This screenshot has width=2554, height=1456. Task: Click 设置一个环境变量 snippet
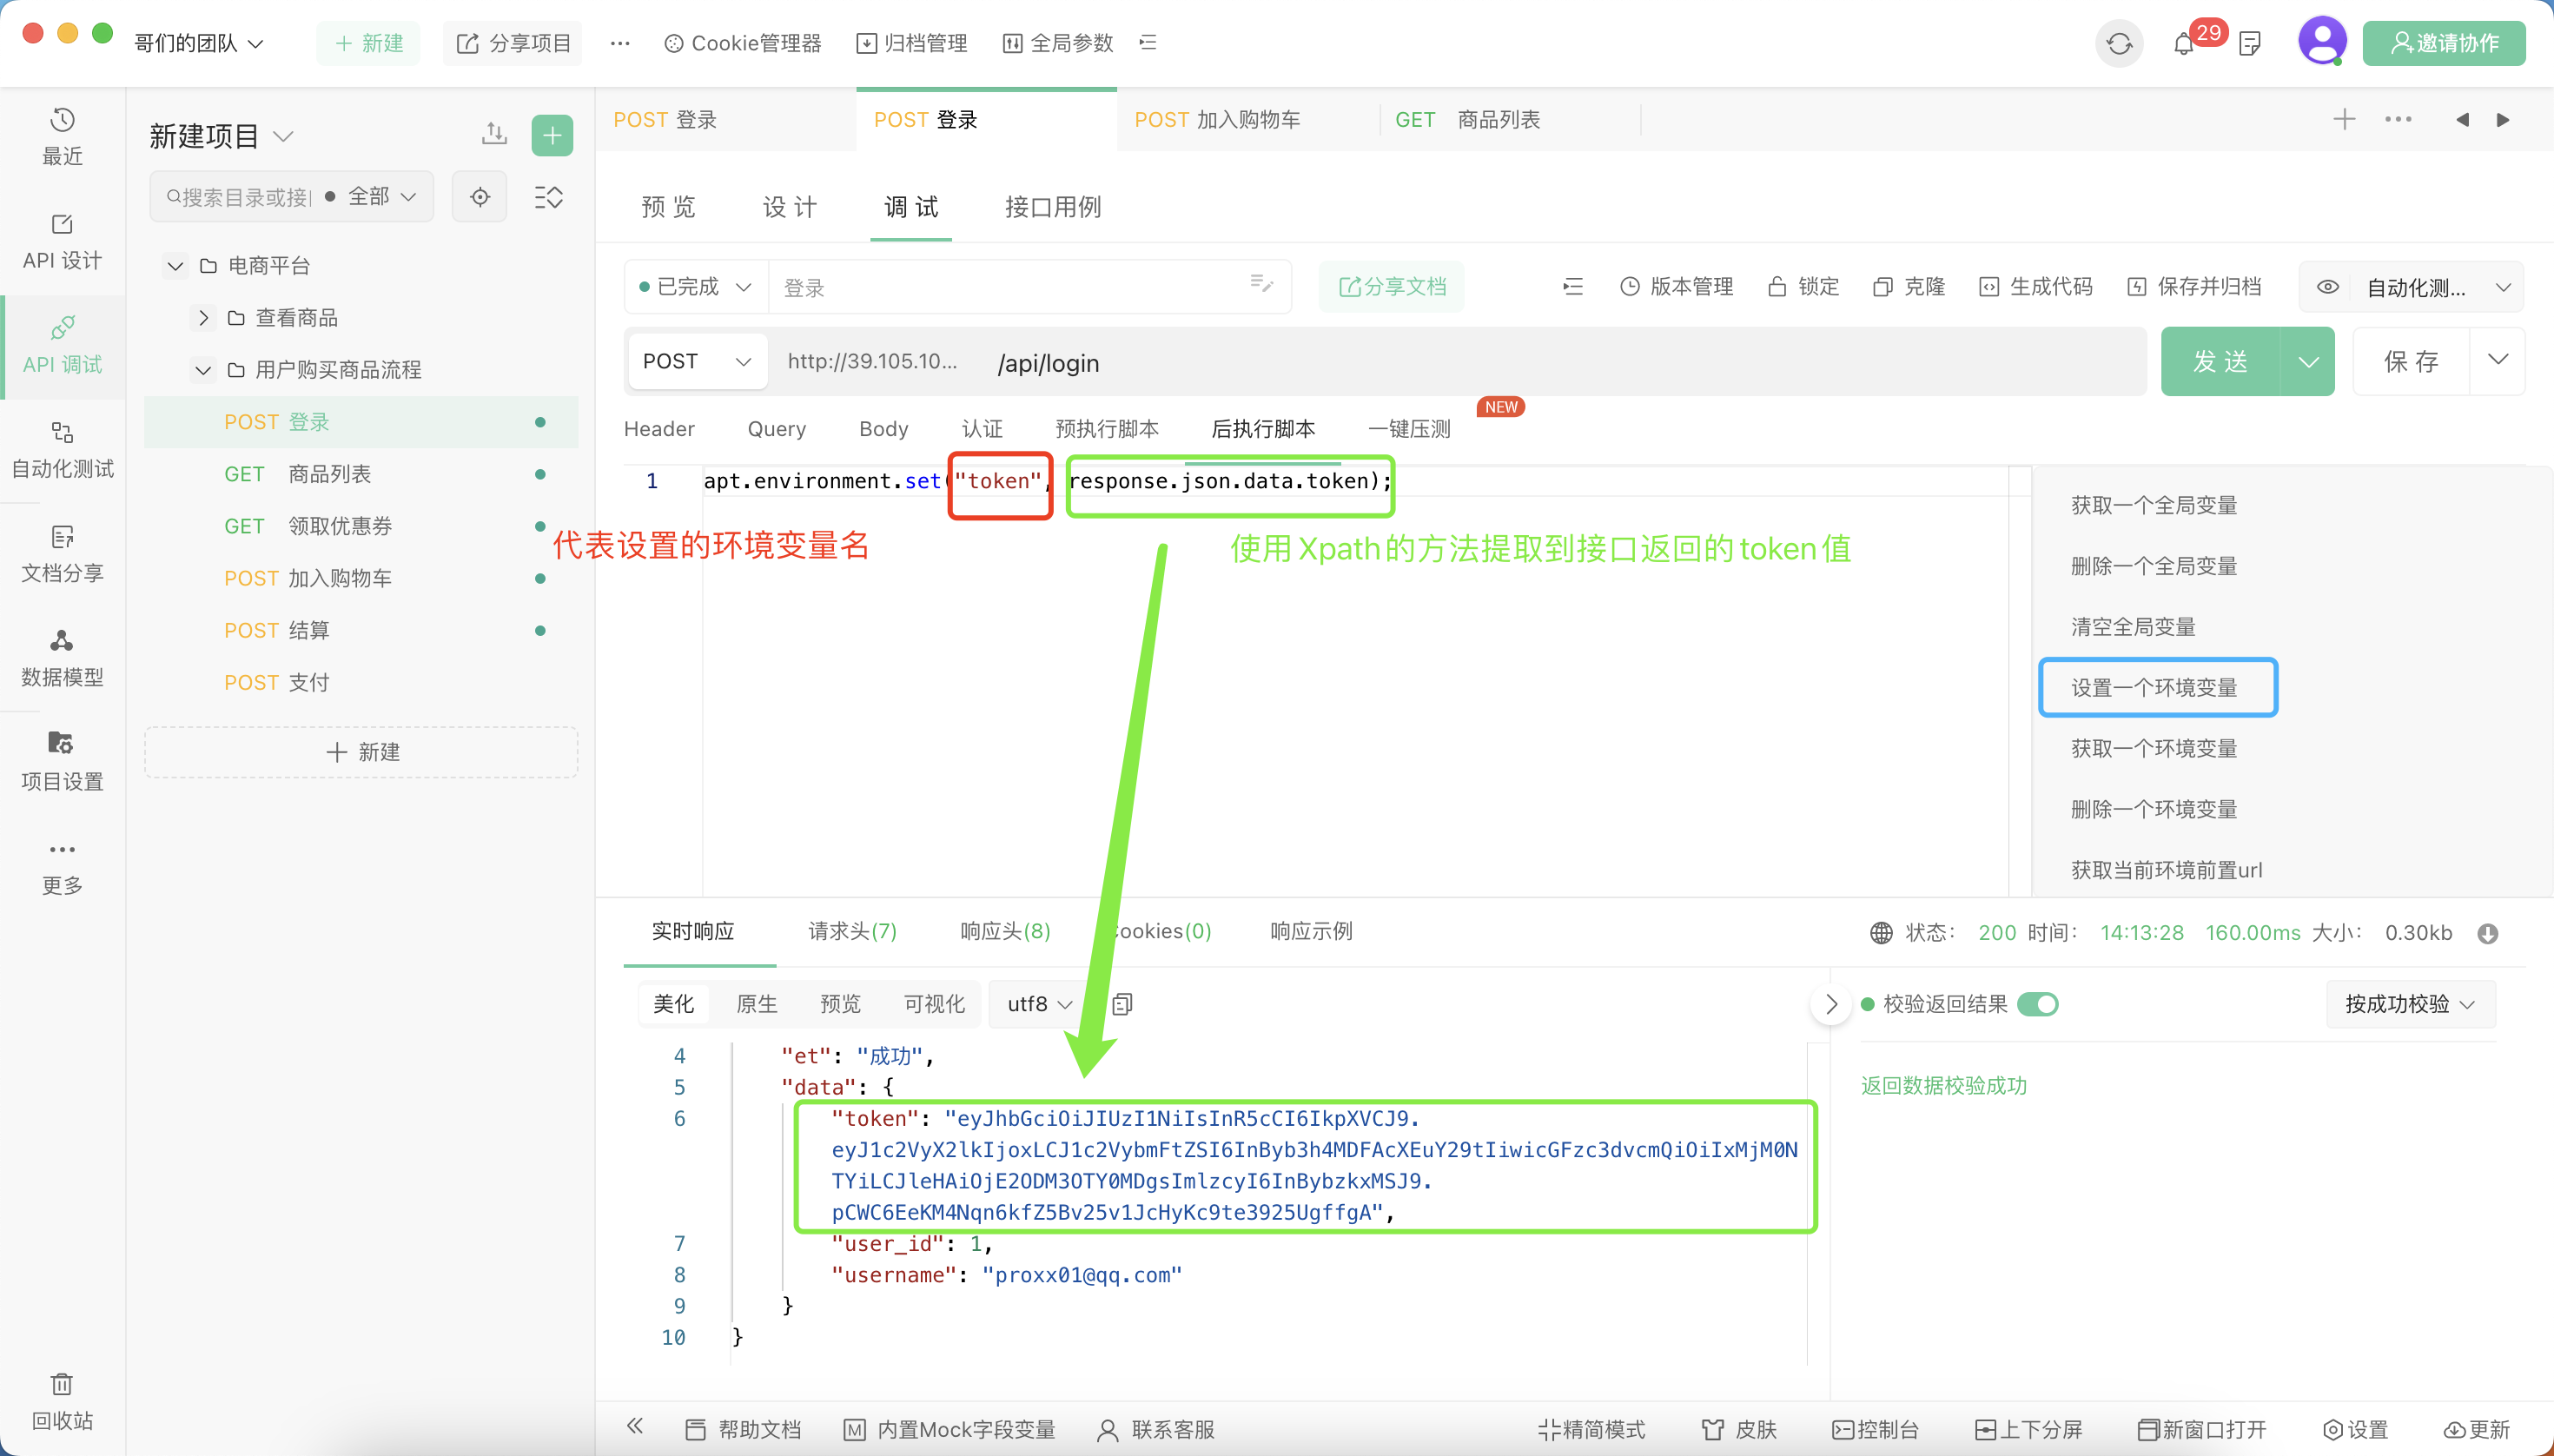pos(2158,688)
